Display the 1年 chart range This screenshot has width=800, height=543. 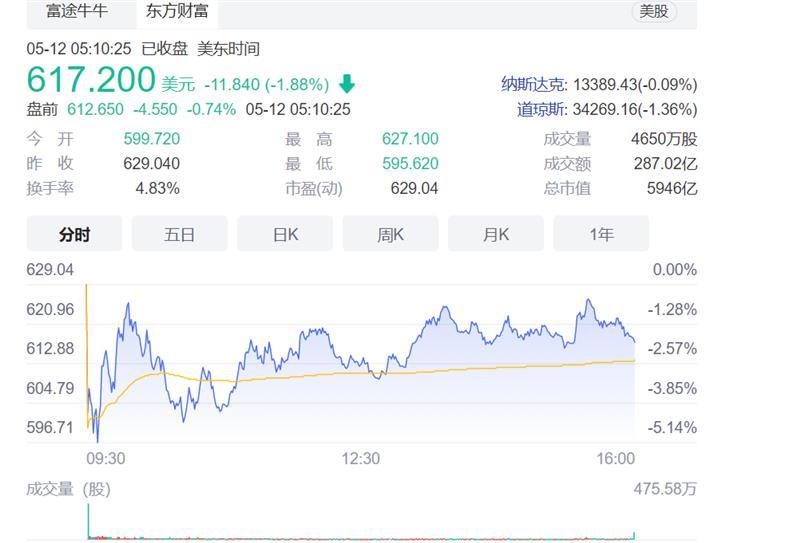click(x=601, y=234)
